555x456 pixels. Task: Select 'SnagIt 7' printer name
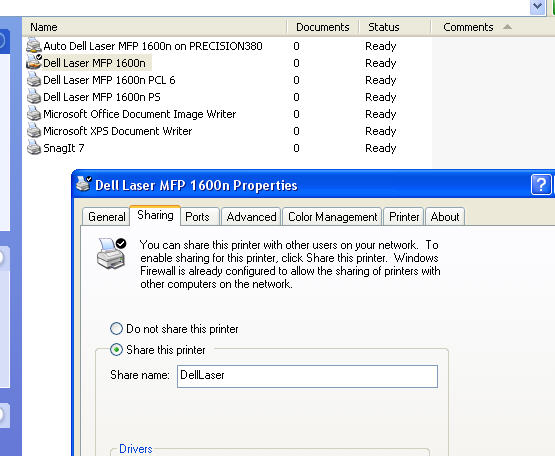click(x=64, y=148)
